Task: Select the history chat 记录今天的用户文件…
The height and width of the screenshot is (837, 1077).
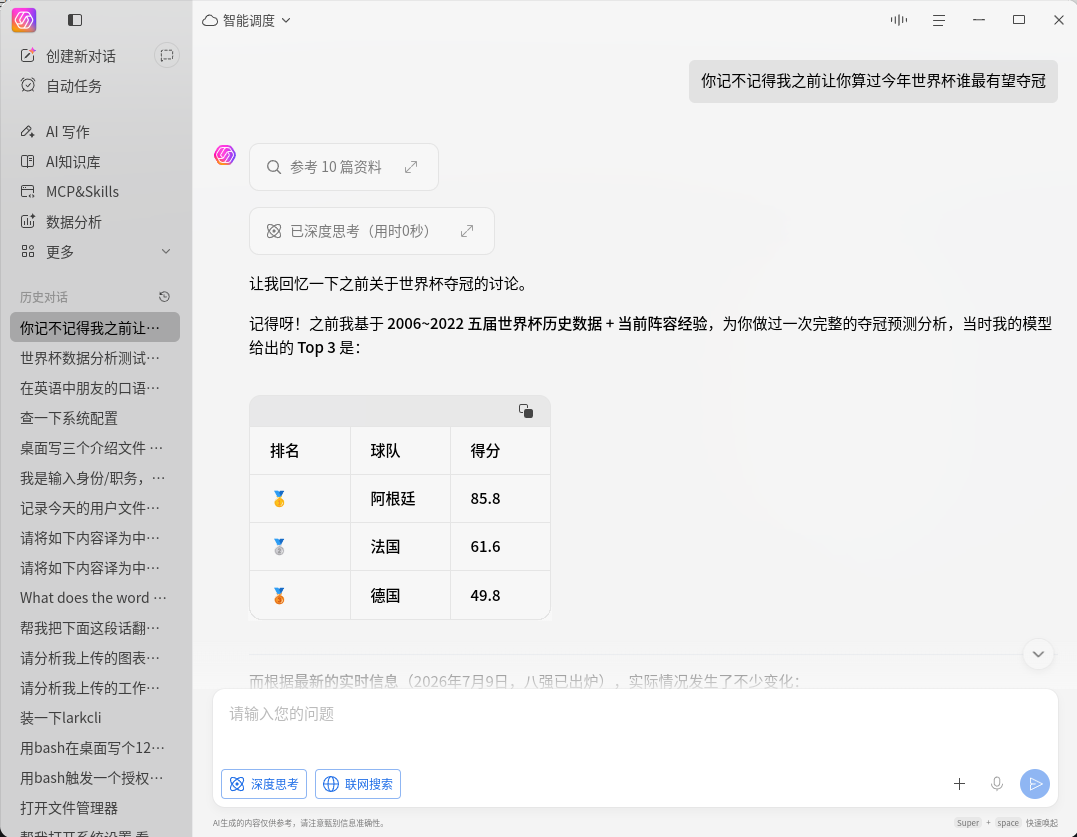Action: pyautogui.click(x=95, y=508)
